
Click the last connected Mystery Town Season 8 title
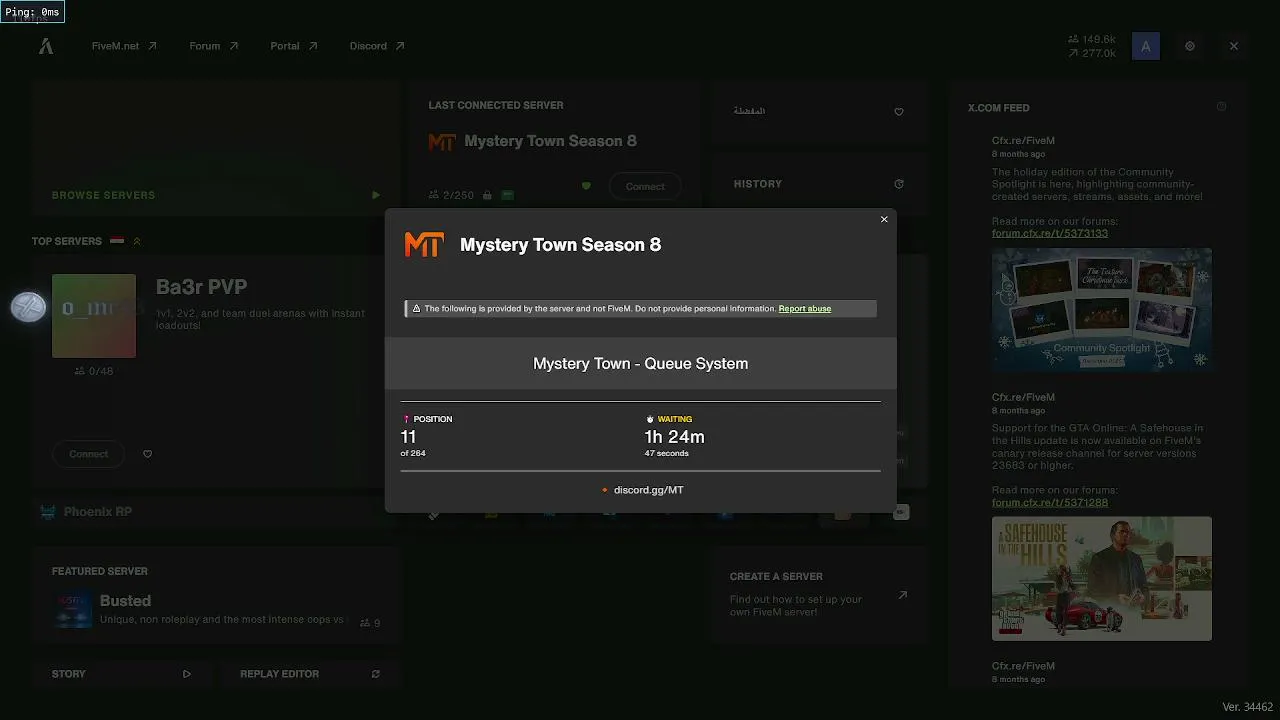pyautogui.click(x=551, y=141)
